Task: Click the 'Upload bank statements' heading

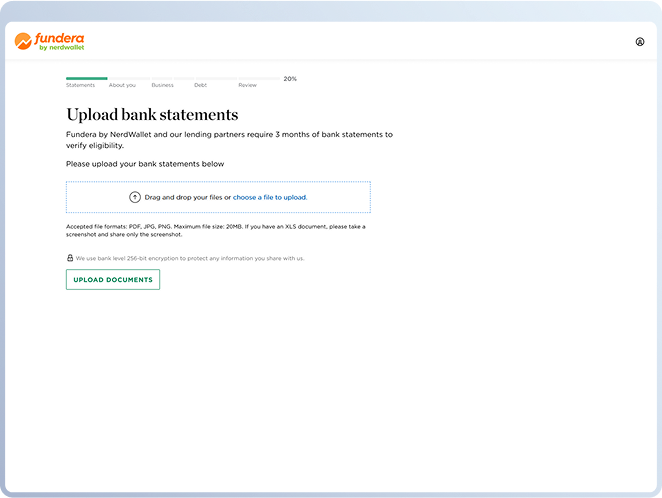Action: 152,115
